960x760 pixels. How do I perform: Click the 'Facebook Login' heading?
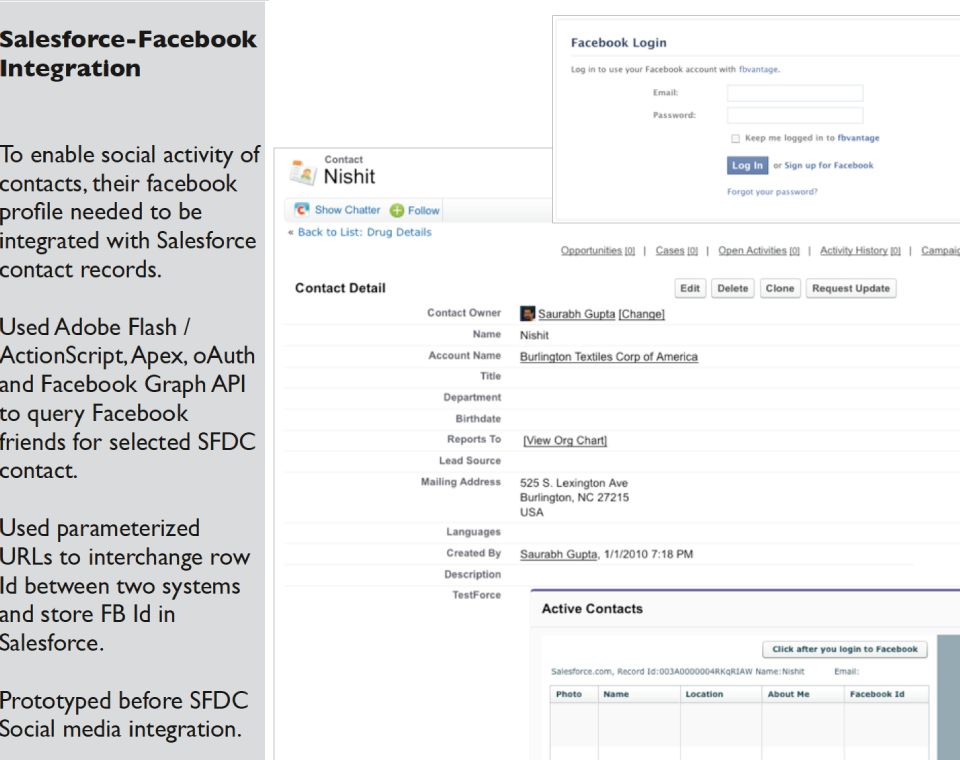pyautogui.click(x=618, y=43)
